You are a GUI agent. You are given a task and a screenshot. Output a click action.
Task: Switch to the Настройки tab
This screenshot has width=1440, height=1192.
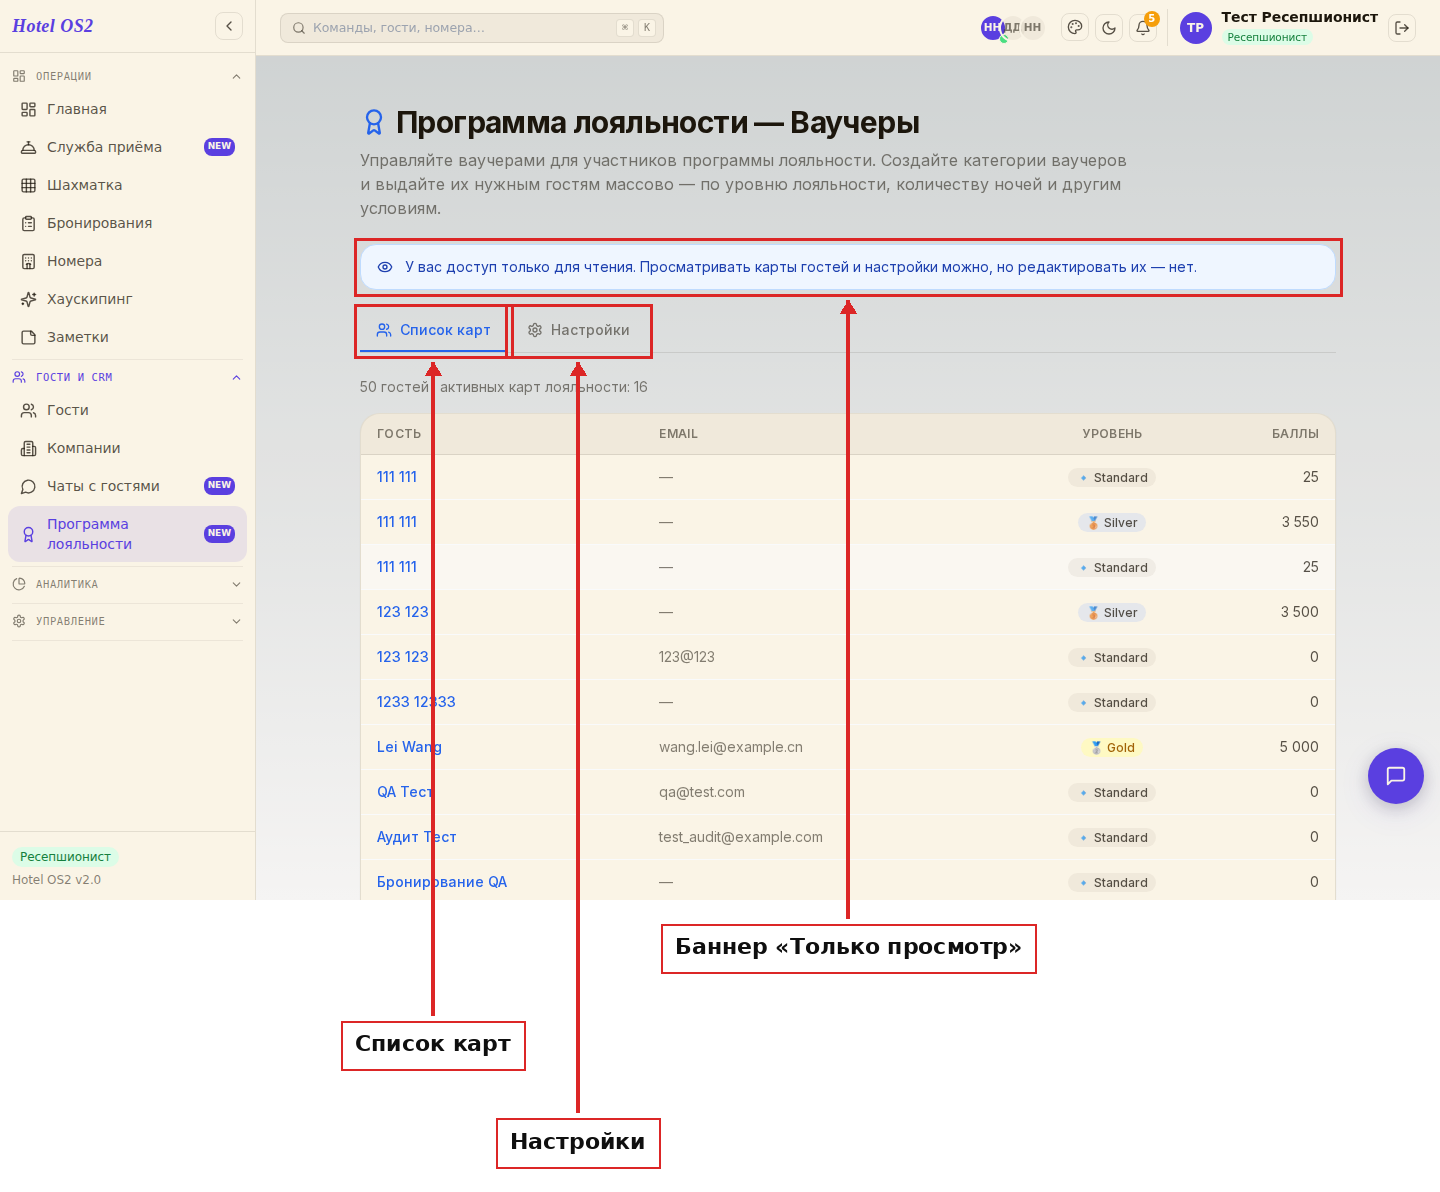[x=579, y=330]
